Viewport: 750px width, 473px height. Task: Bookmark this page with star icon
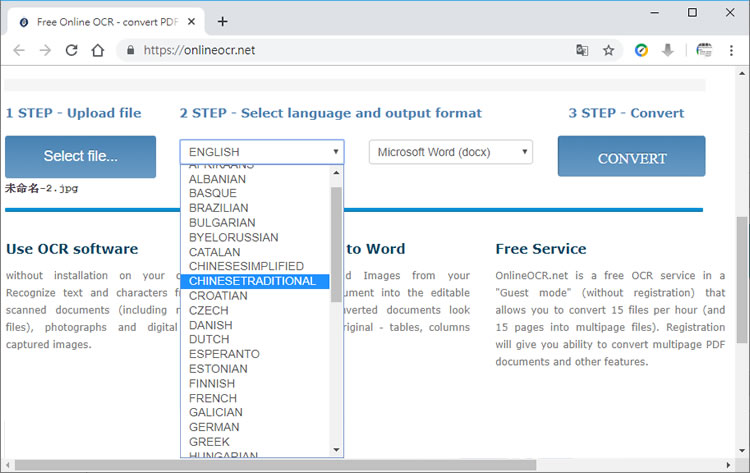coord(608,50)
